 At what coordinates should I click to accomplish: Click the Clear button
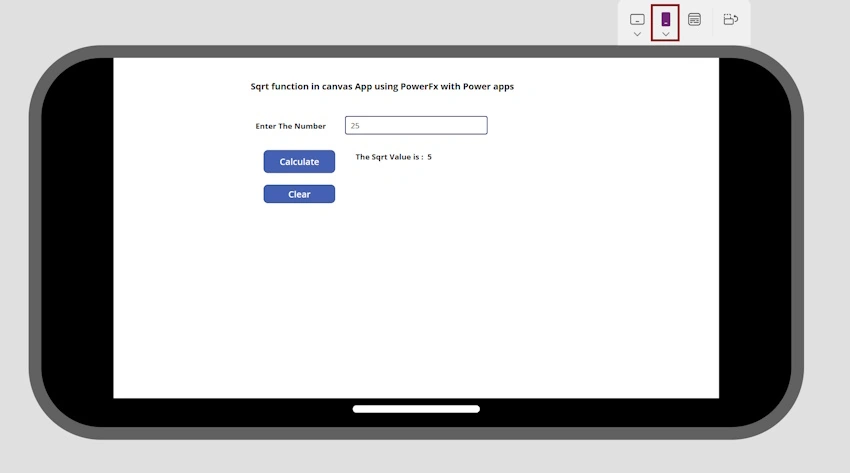tap(299, 194)
